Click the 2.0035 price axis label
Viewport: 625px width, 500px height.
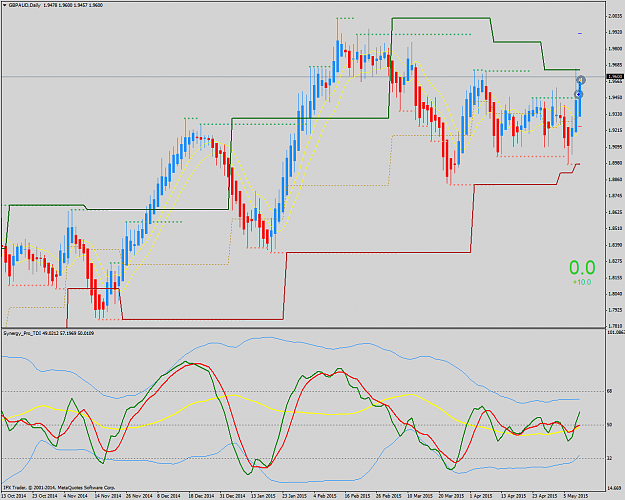pyautogui.click(x=615, y=16)
